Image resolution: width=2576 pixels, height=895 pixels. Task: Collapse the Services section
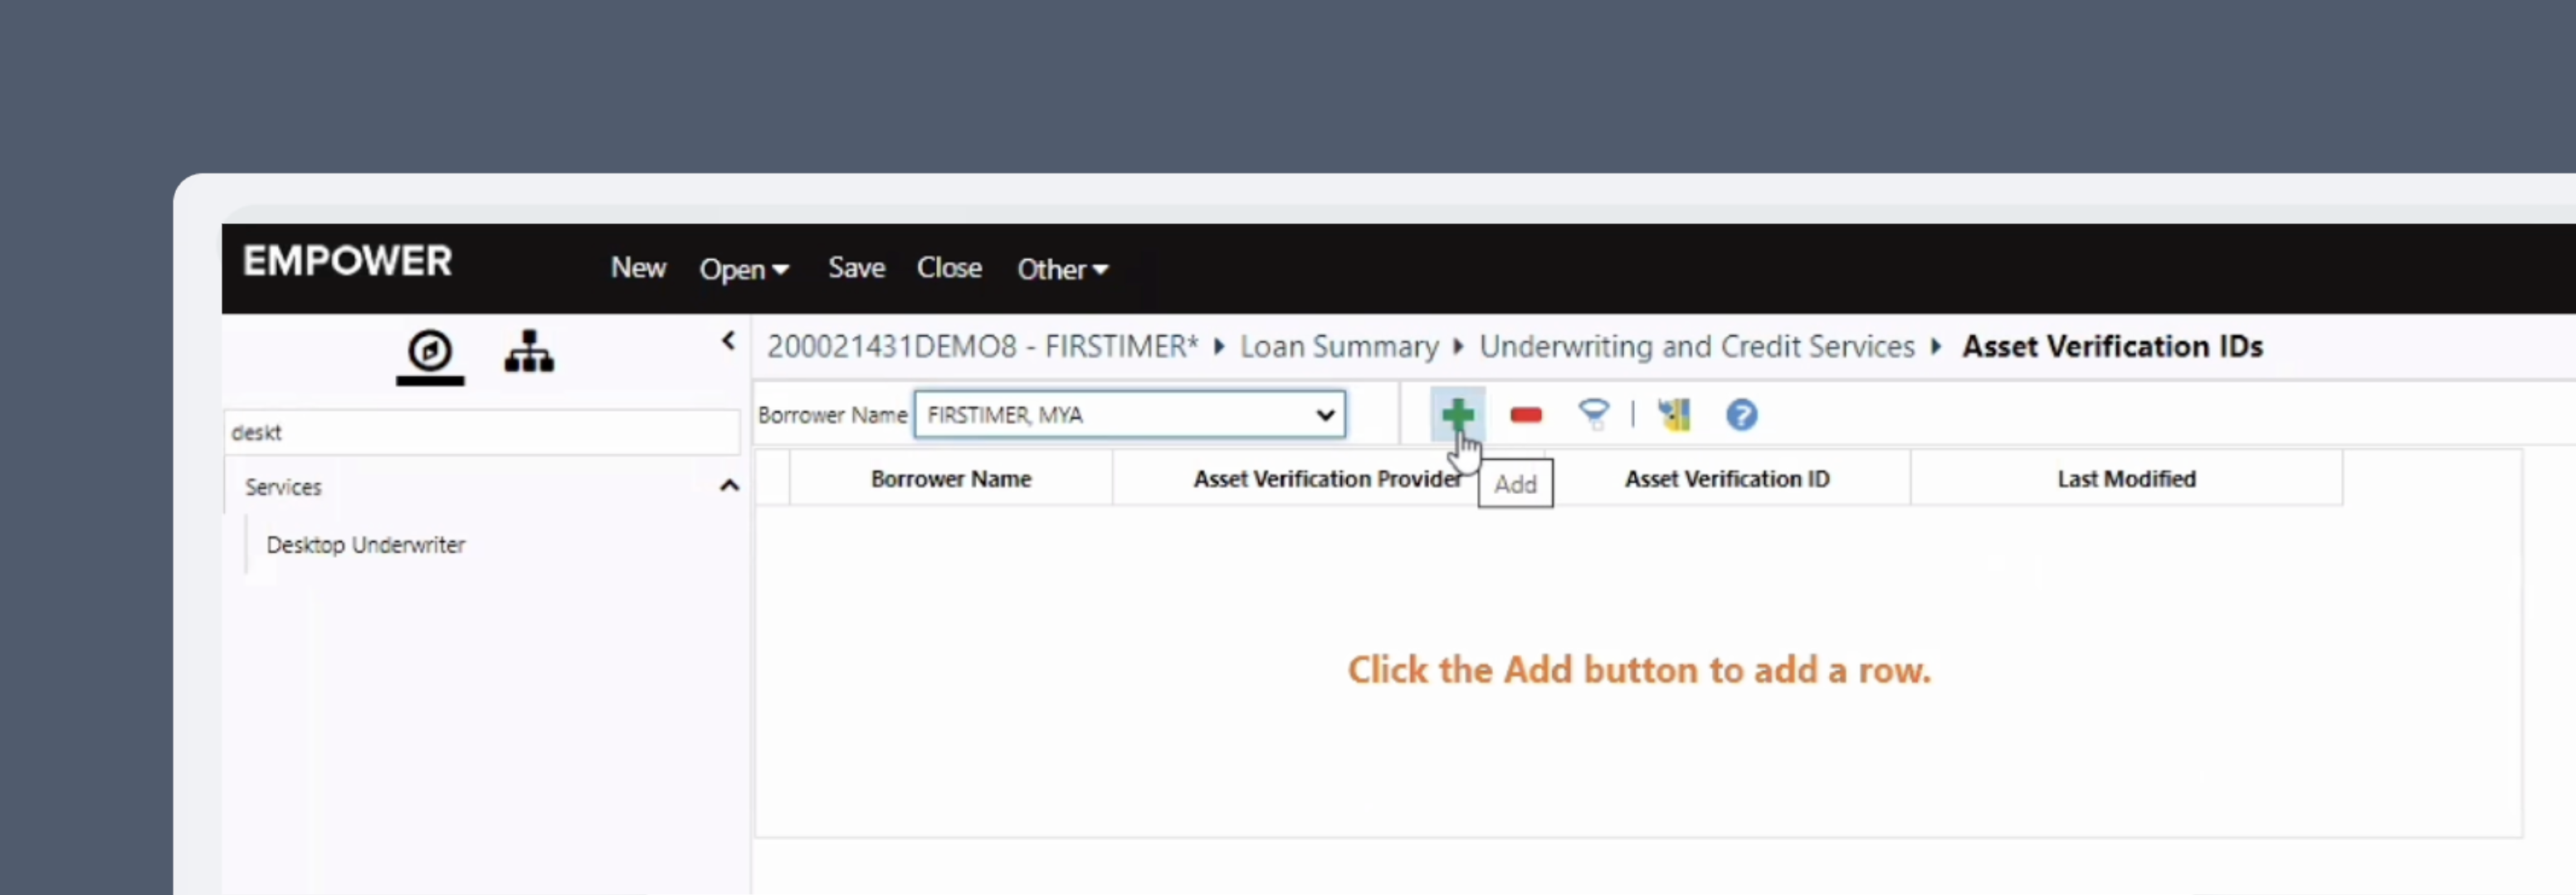pyautogui.click(x=729, y=486)
